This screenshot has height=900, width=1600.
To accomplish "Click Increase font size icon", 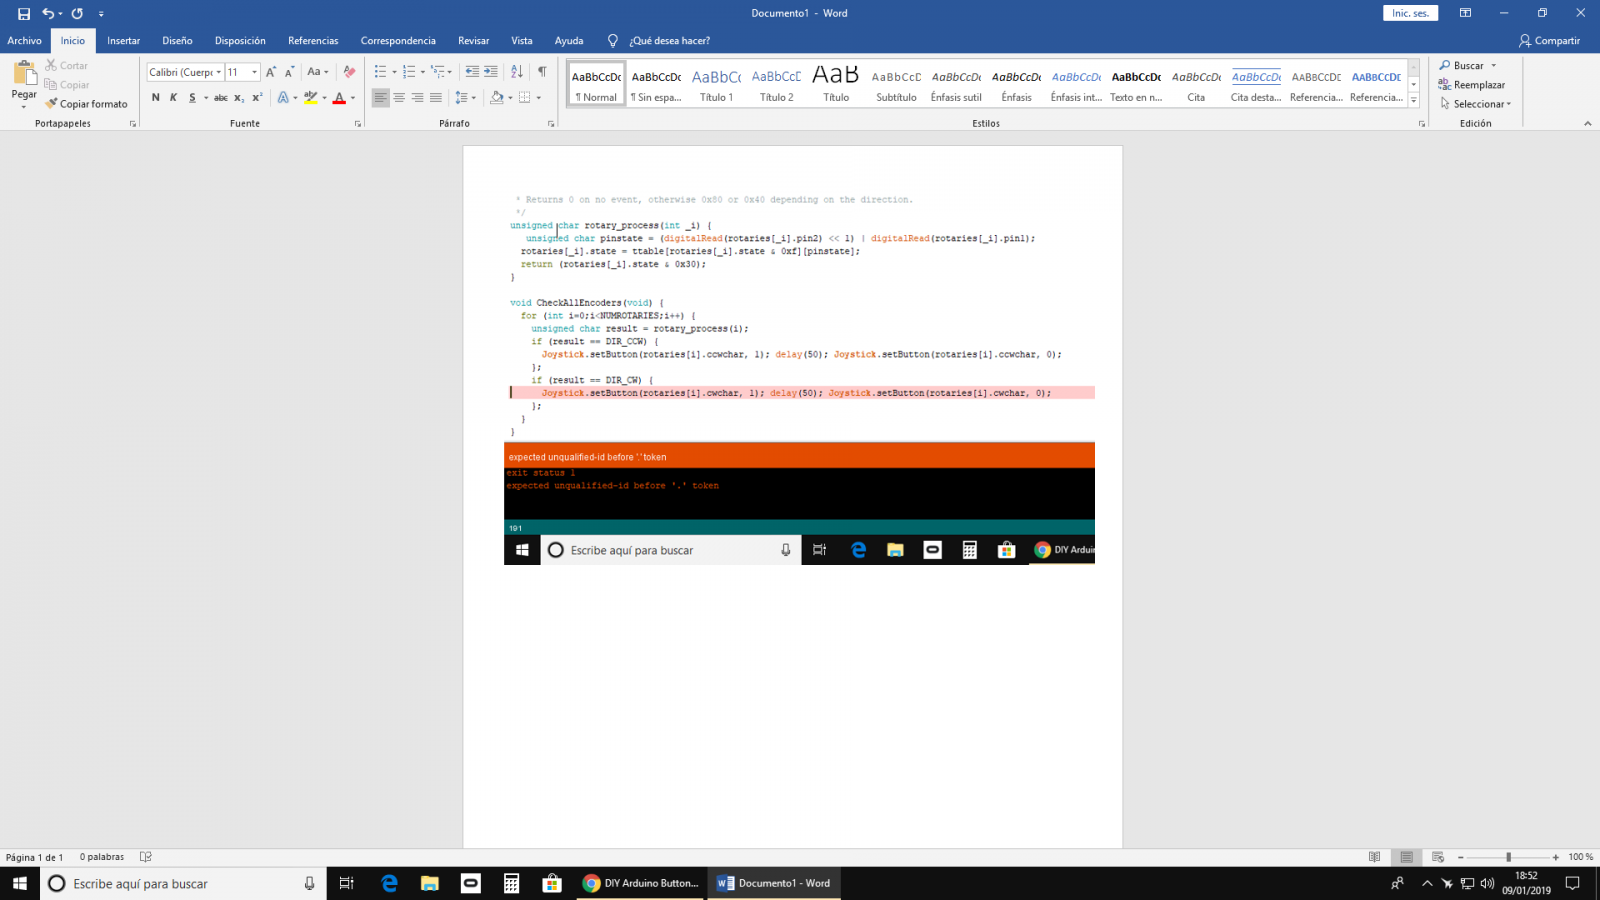I will (271, 72).
